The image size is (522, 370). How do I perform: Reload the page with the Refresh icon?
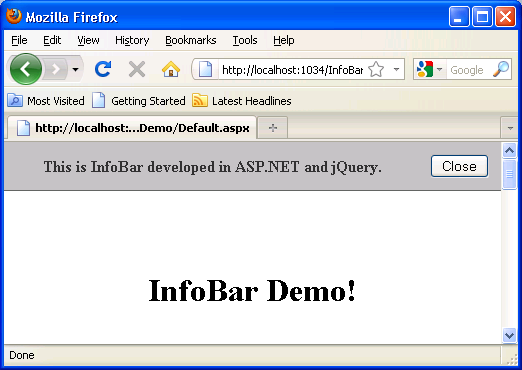pyautogui.click(x=103, y=69)
